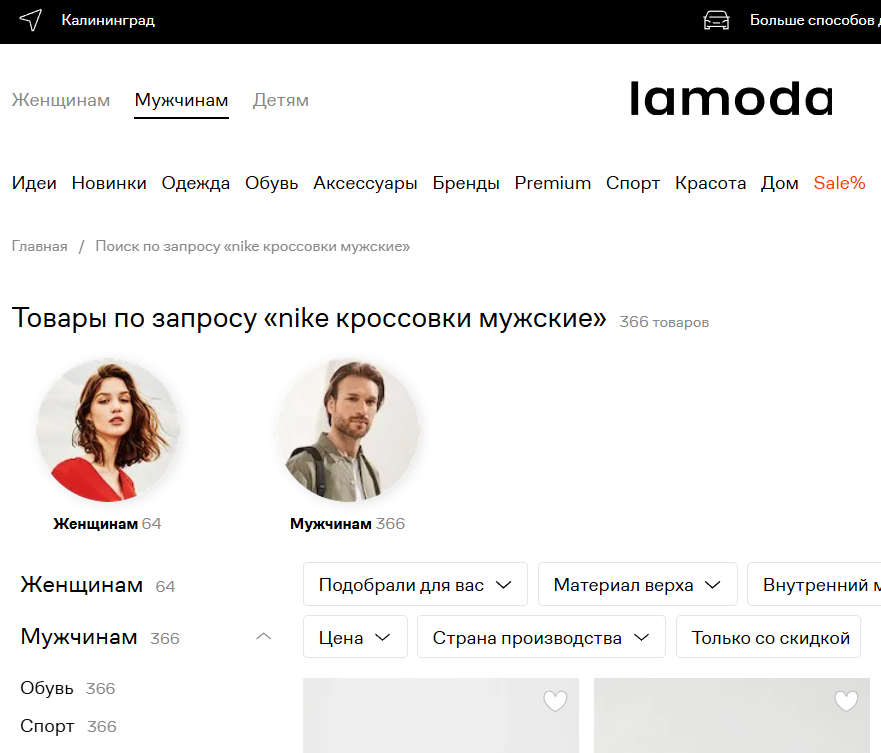Click the delivery car icon in top bar

pyautogui.click(x=716, y=20)
